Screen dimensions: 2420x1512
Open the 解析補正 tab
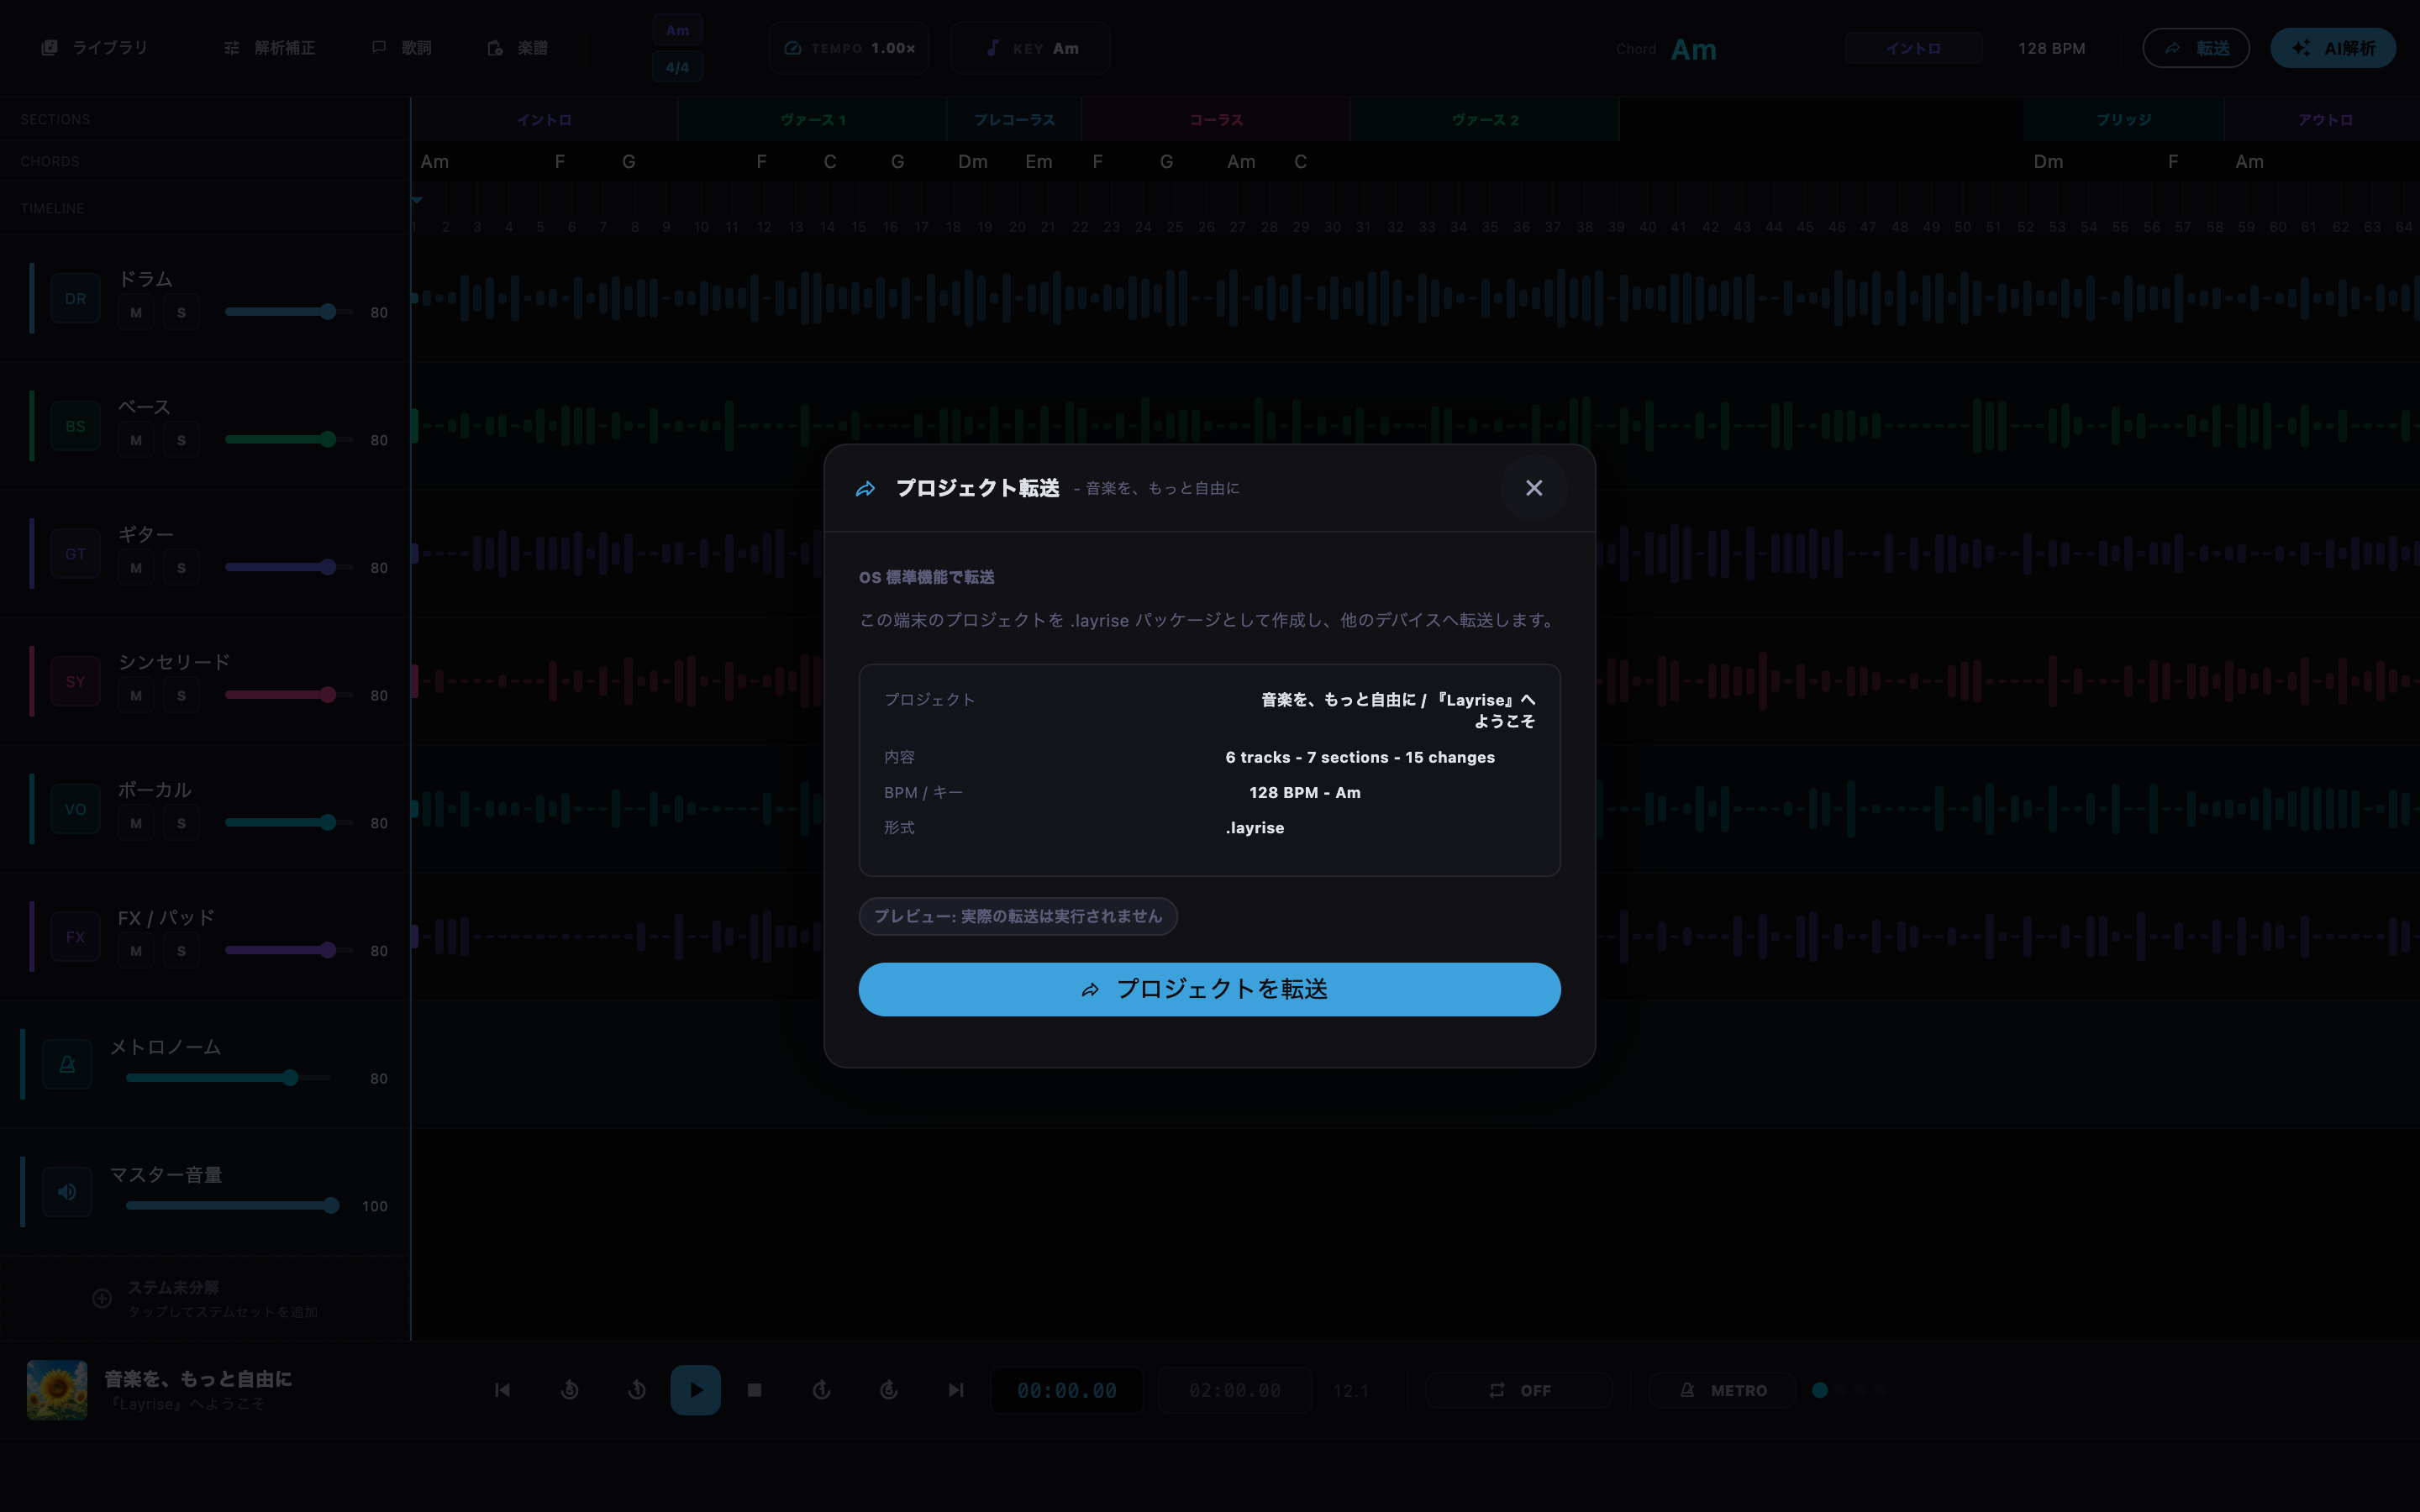[269, 48]
